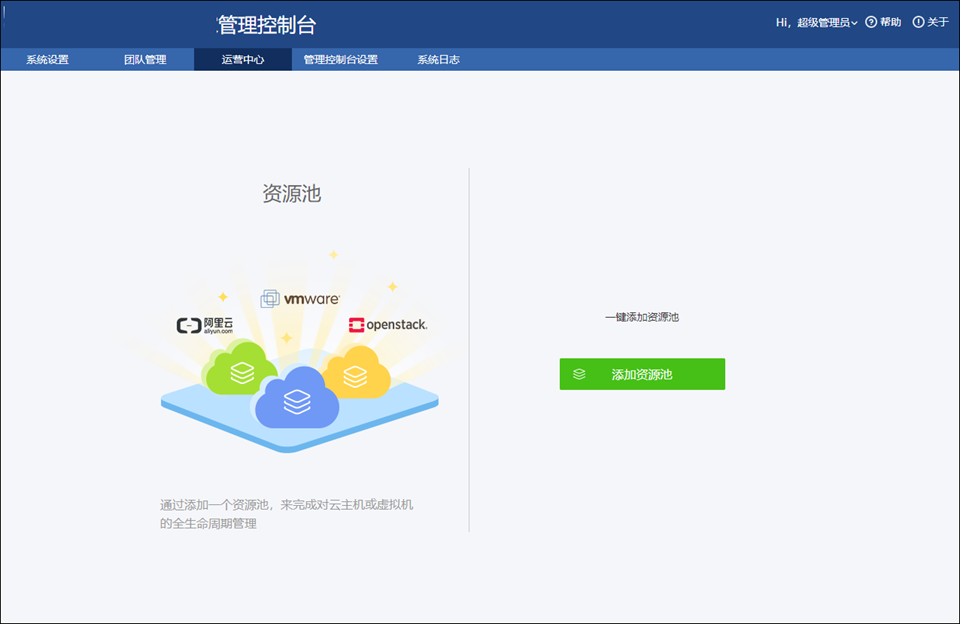This screenshot has width=960, height=624.
Task: Click the VMware logo in the illustration
Action: pyautogui.click(x=299, y=297)
